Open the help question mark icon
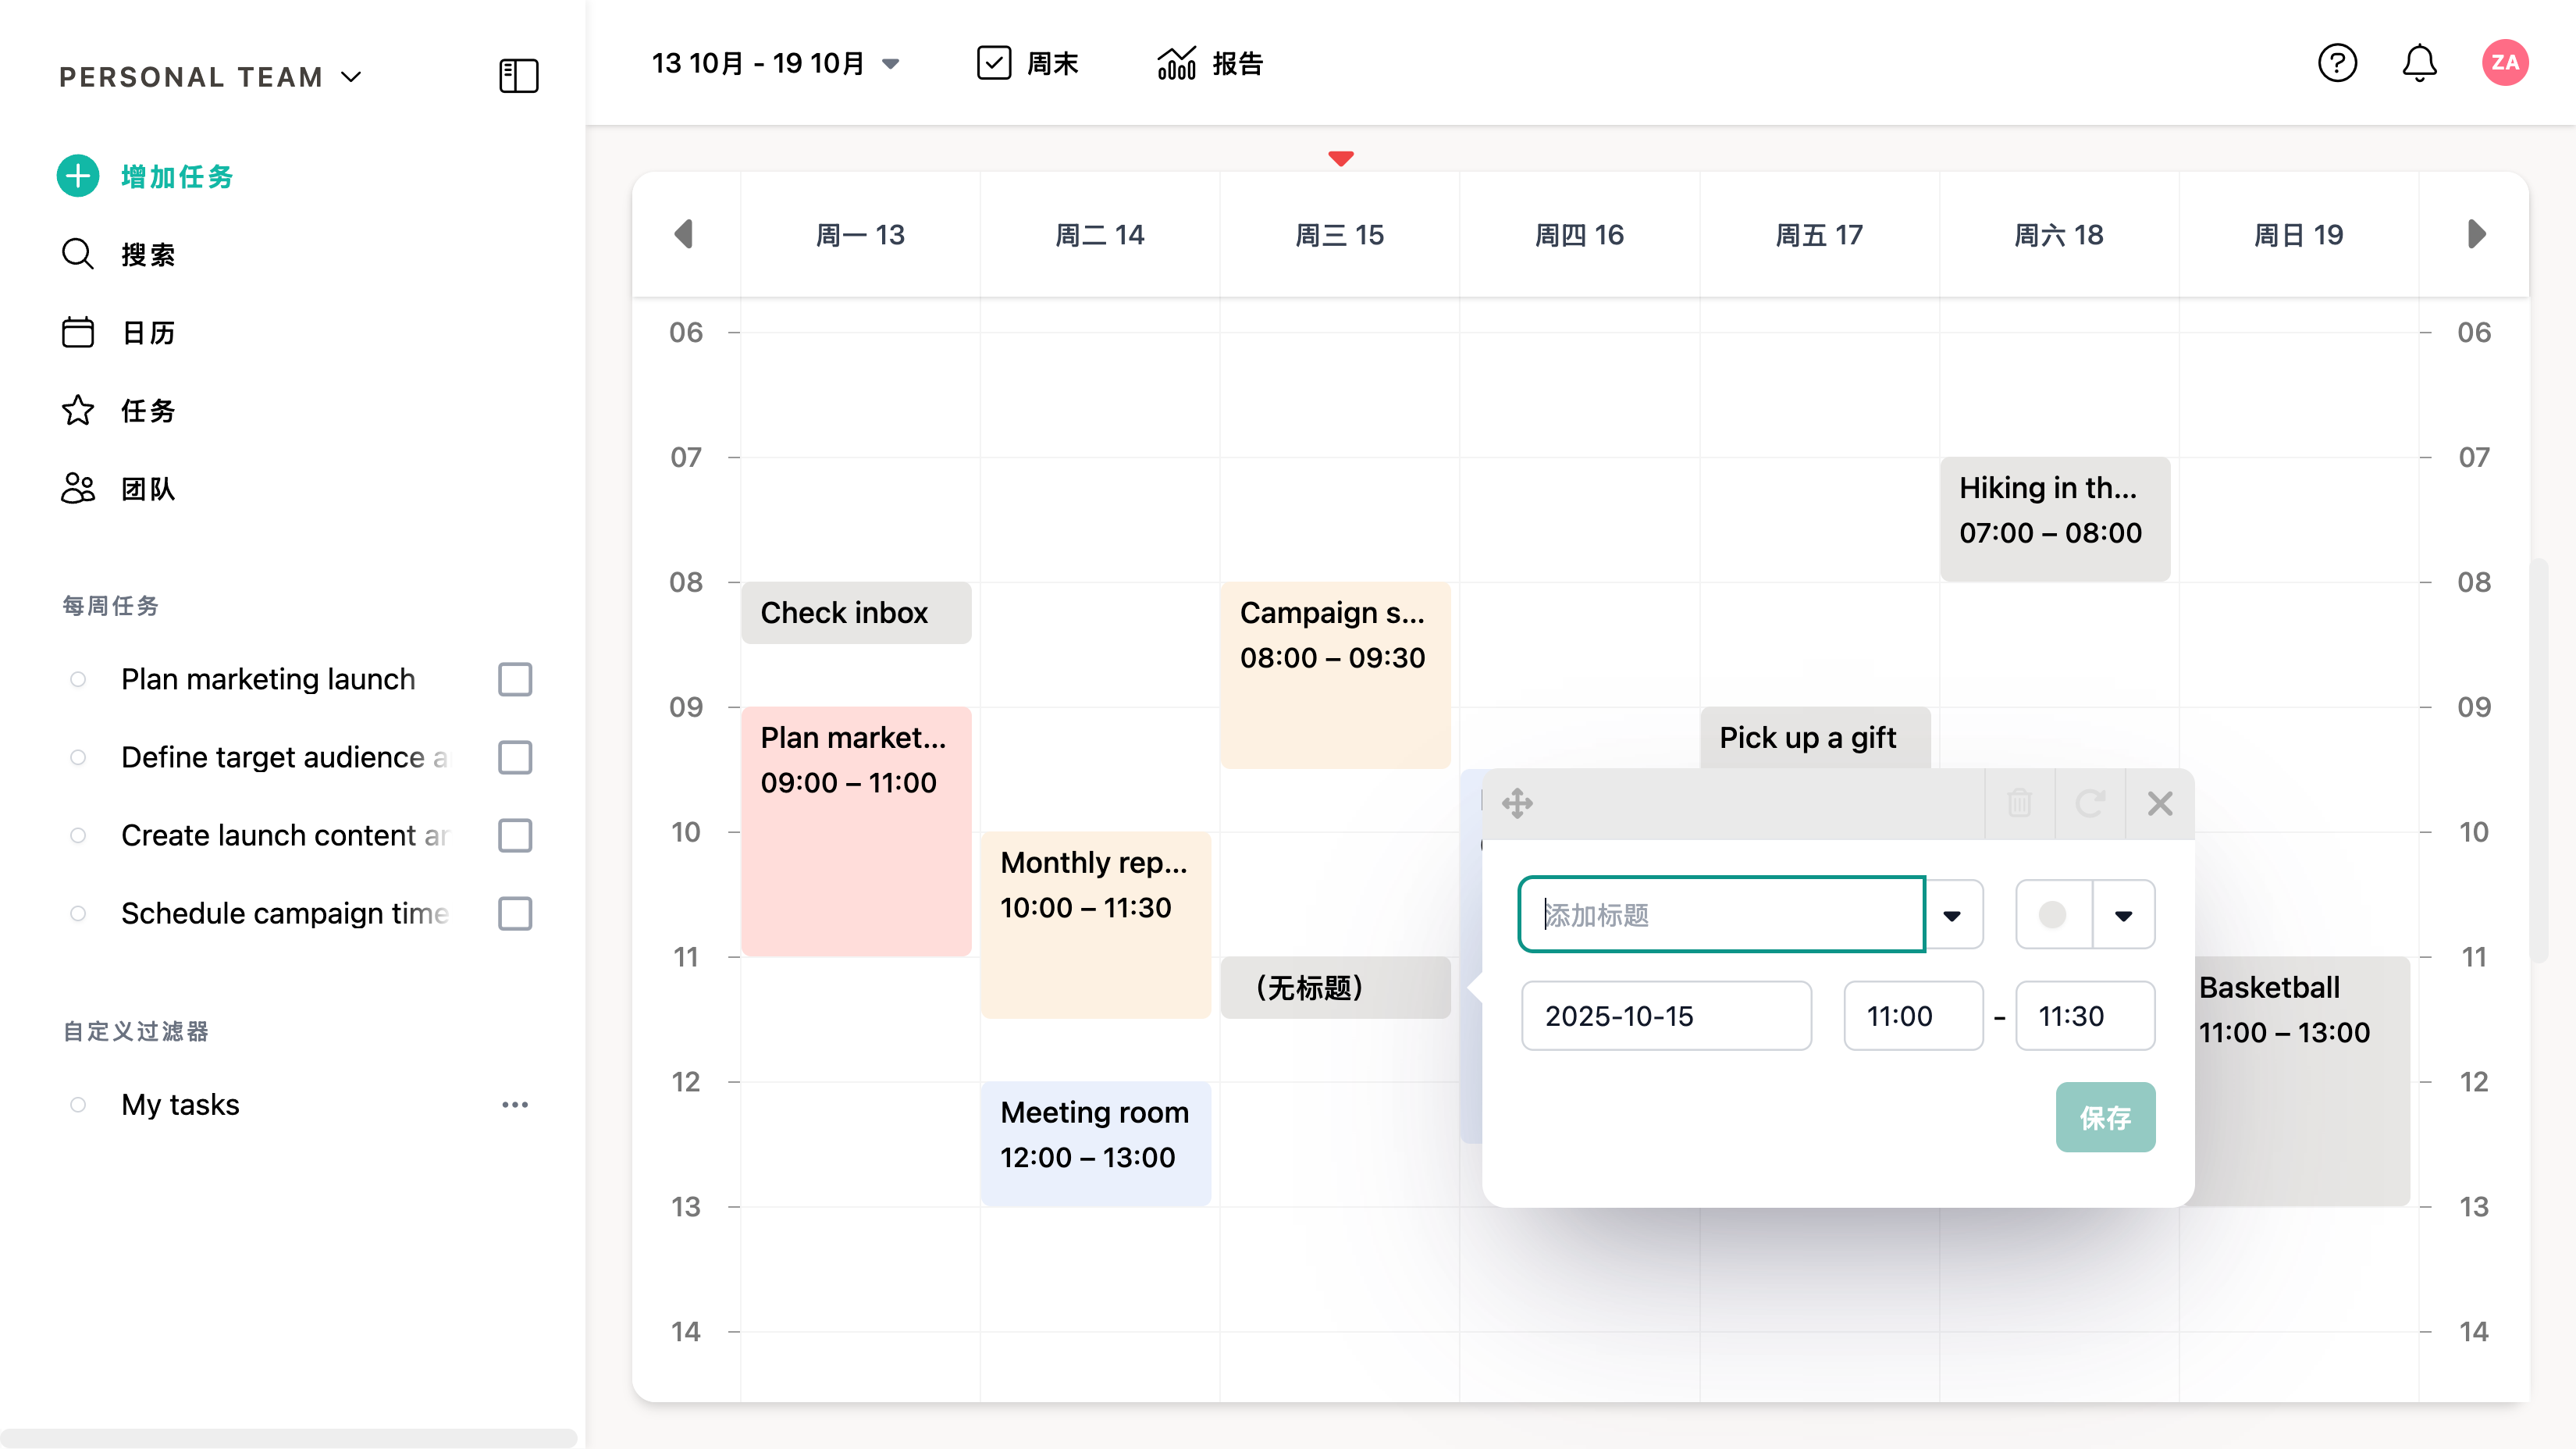The width and height of the screenshot is (2576, 1449). 2337,63
